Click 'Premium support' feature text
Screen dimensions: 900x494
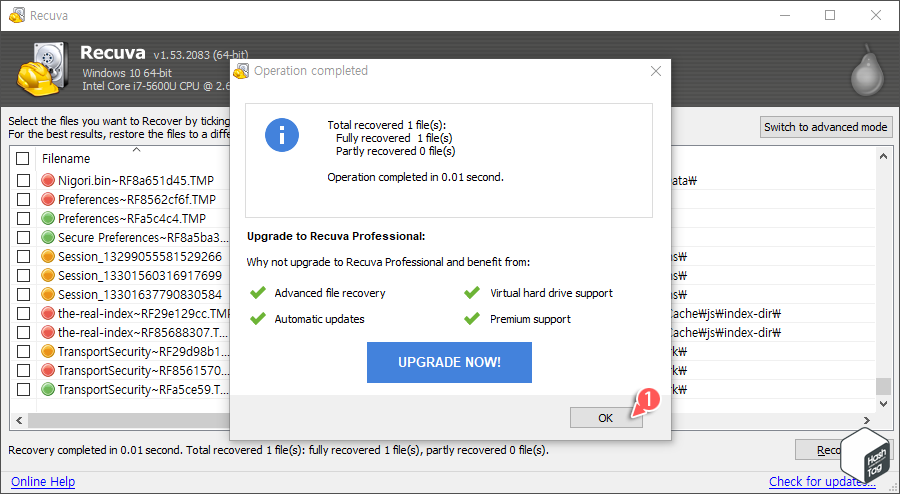[x=530, y=319]
